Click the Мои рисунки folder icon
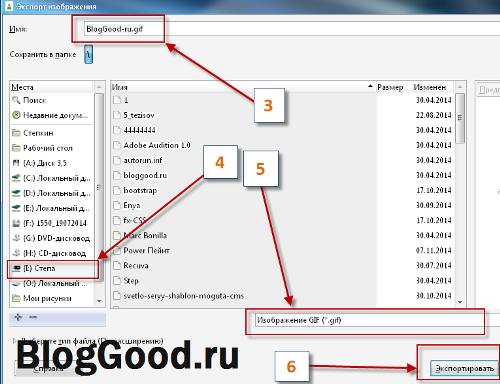 tap(16, 298)
